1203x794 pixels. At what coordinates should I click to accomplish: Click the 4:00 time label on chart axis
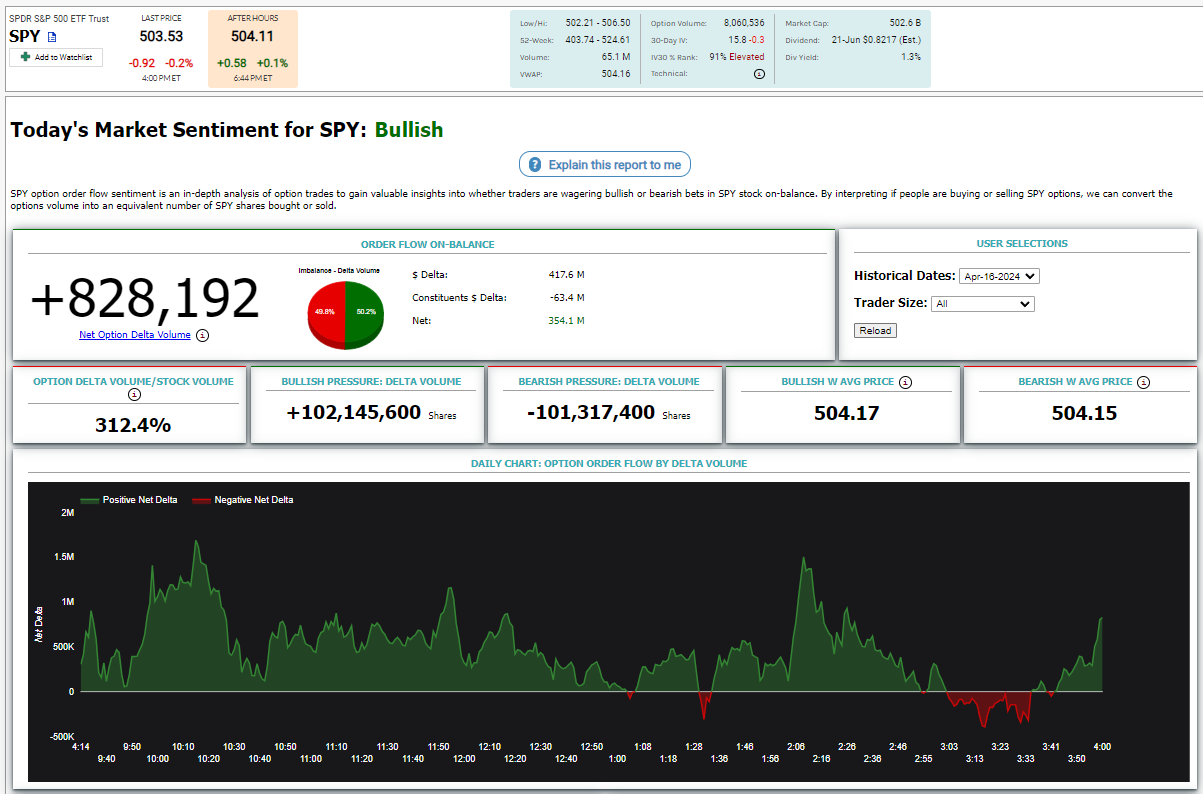1102,746
